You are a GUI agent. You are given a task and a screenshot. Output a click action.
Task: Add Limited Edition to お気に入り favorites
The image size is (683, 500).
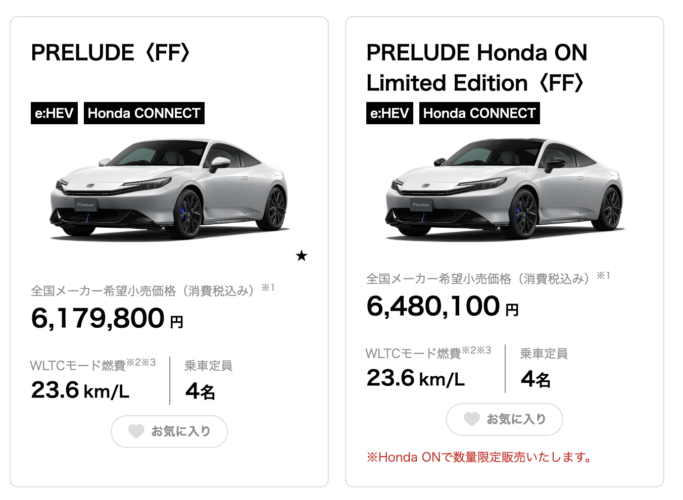click(x=504, y=419)
